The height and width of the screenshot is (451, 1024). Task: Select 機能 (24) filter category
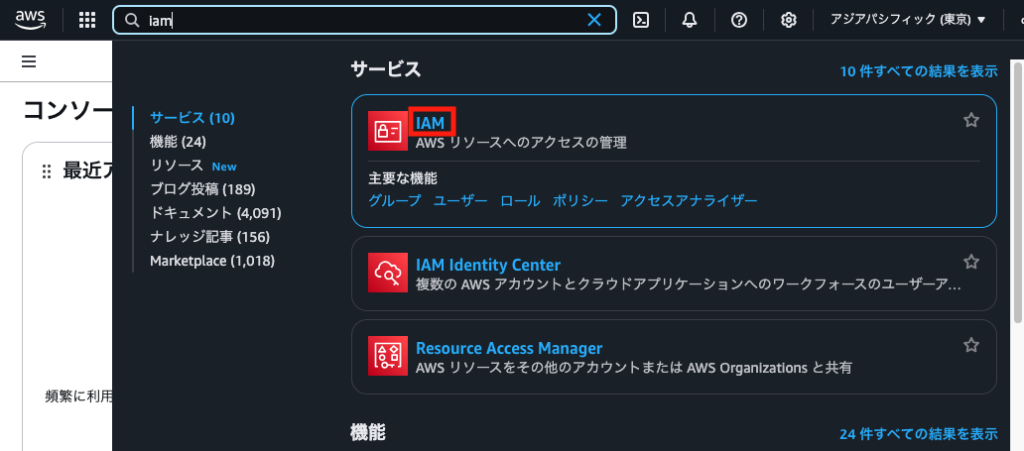pyautogui.click(x=178, y=142)
